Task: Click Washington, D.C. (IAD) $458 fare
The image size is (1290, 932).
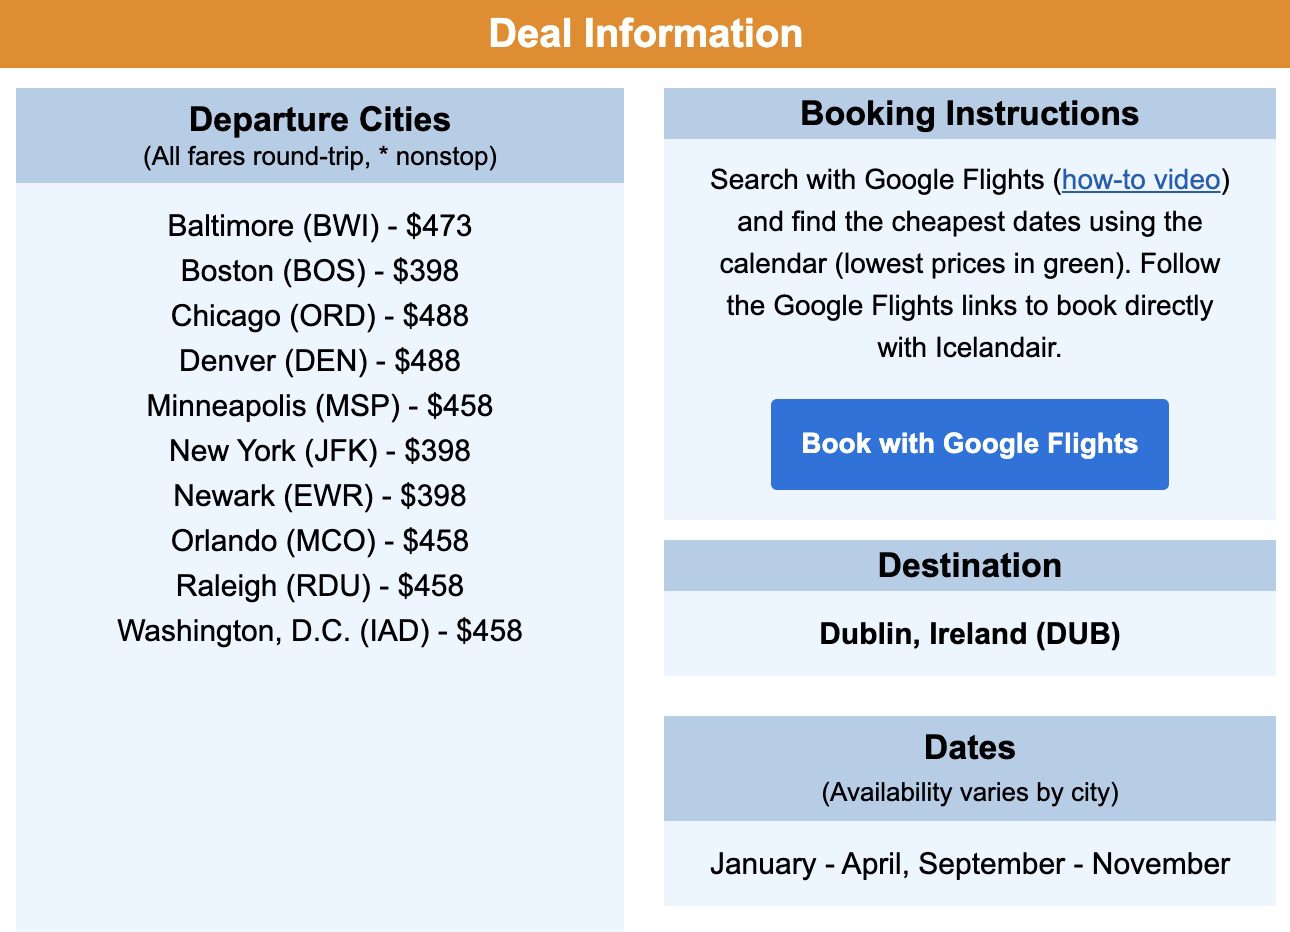Action: coord(320,631)
